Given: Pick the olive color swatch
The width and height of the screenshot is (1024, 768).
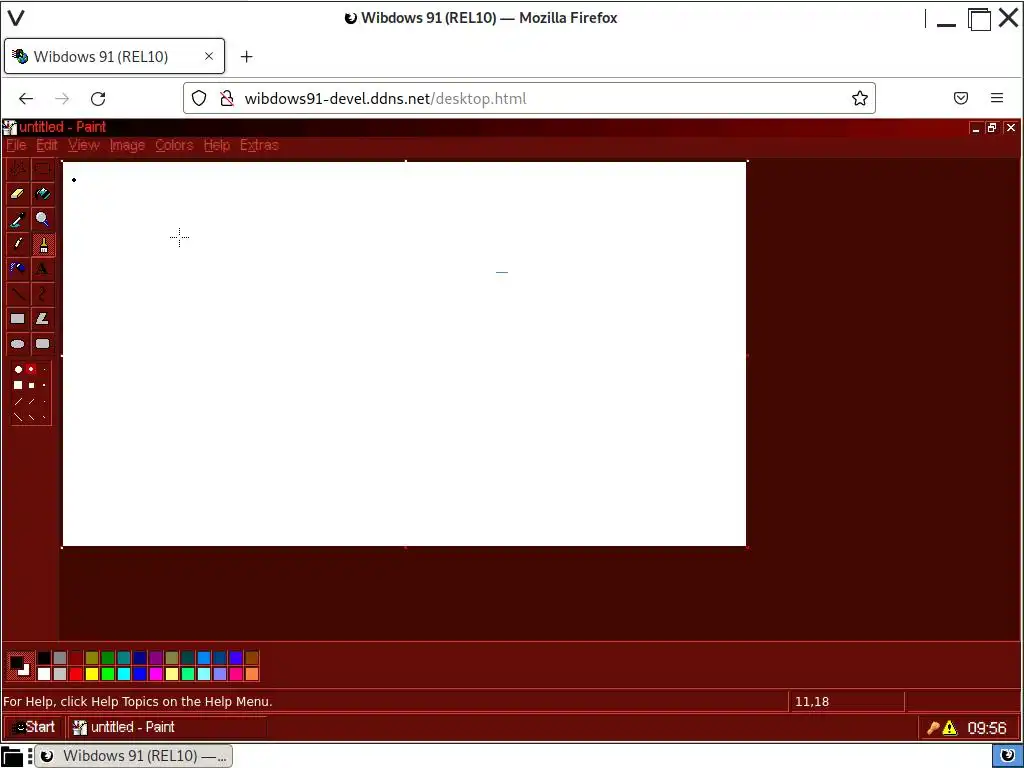Looking at the screenshot, I should pos(92,658).
